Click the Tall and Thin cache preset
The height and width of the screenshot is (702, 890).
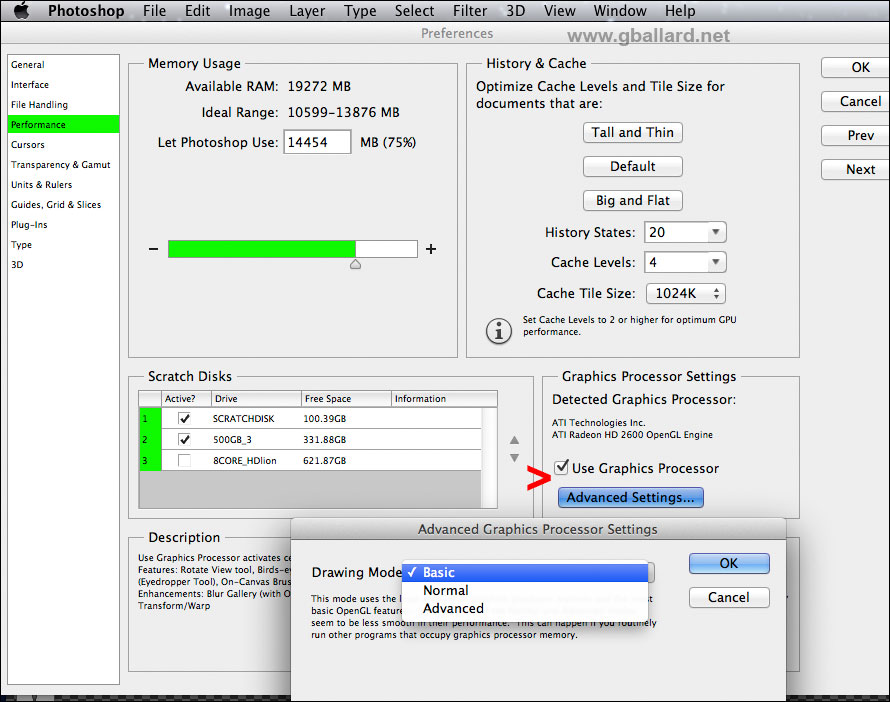[632, 132]
